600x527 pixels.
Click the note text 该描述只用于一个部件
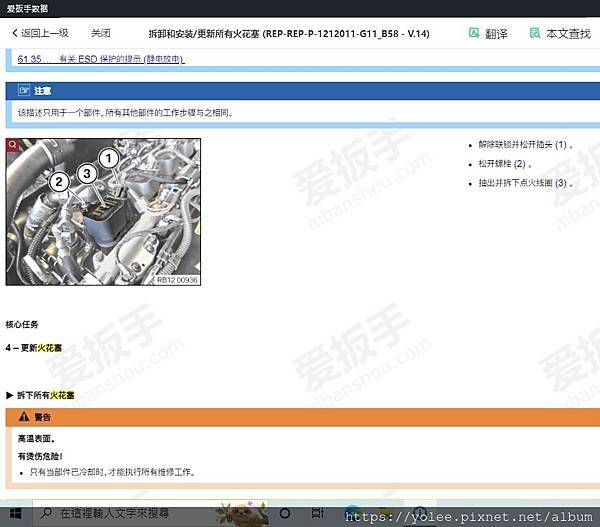(125, 113)
